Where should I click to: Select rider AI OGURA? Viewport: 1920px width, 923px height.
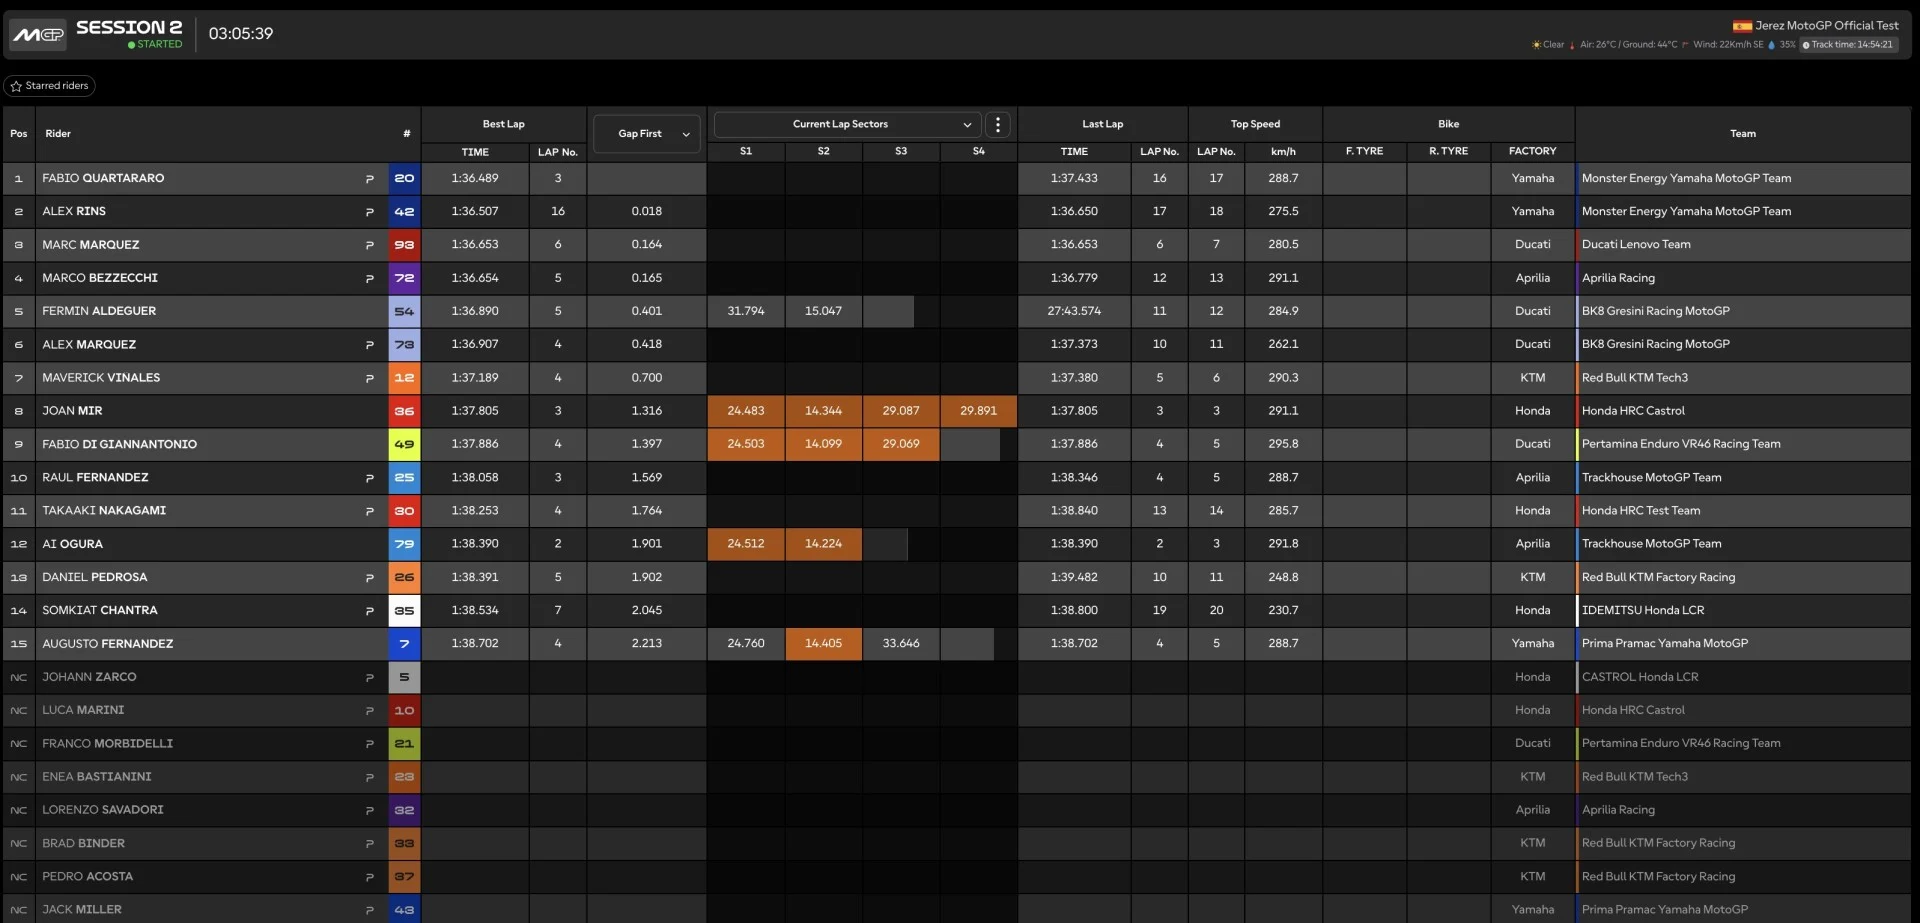(x=72, y=544)
